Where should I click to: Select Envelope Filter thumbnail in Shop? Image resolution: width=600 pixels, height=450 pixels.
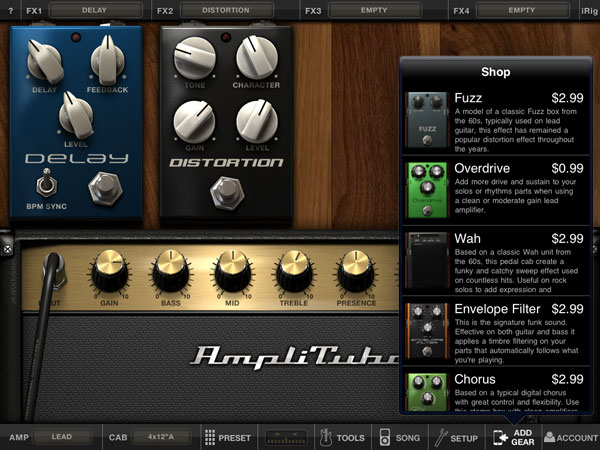pyautogui.click(x=427, y=331)
